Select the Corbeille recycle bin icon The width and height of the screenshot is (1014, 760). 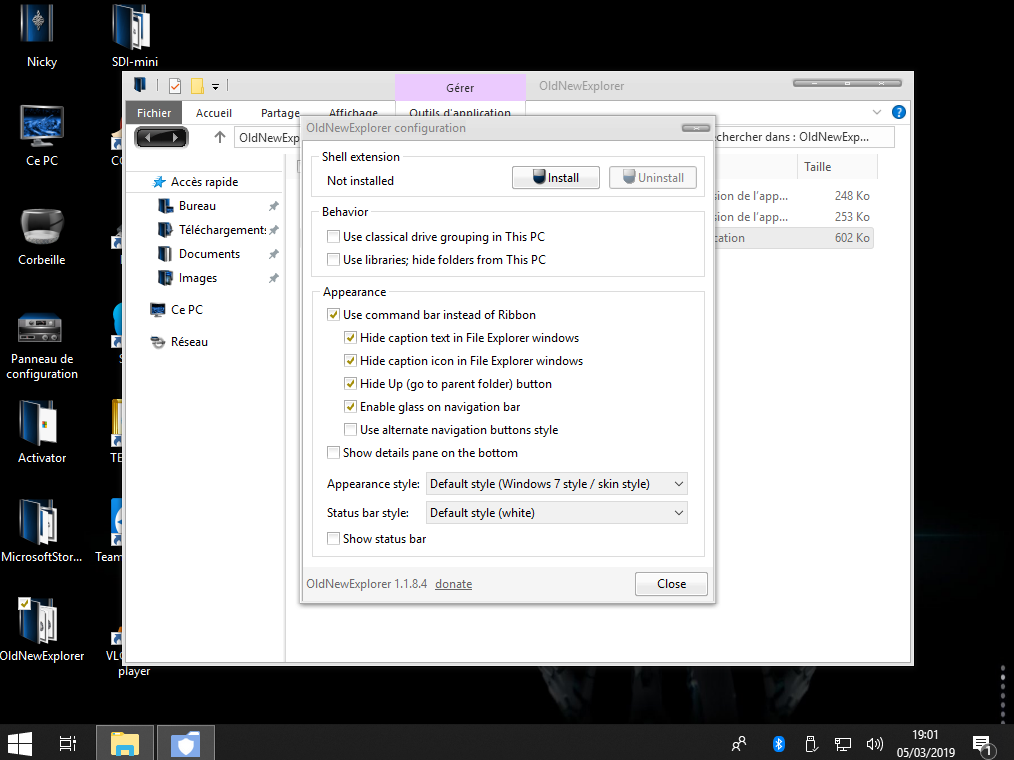[x=42, y=235]
